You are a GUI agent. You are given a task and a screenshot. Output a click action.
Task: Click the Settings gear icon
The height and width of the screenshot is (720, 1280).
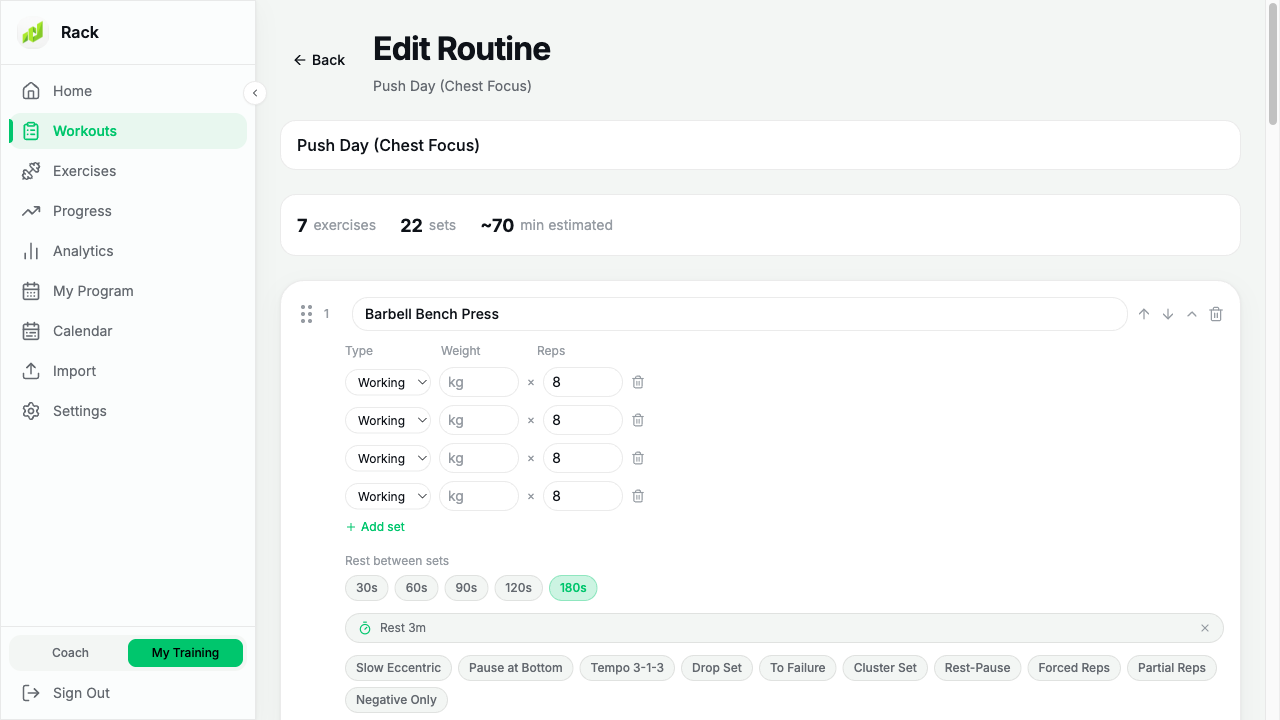pos(31,411)
